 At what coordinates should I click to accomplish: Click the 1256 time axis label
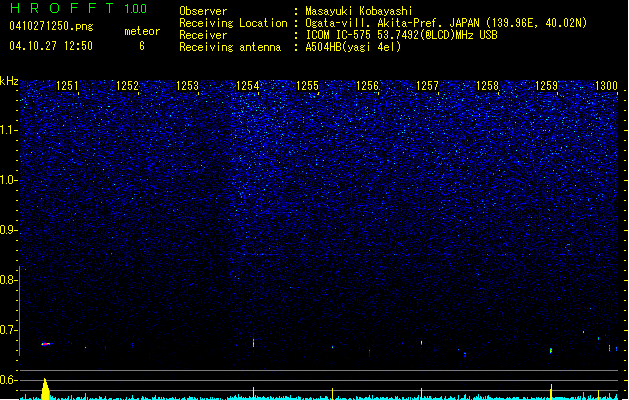(x=367, y=86)
